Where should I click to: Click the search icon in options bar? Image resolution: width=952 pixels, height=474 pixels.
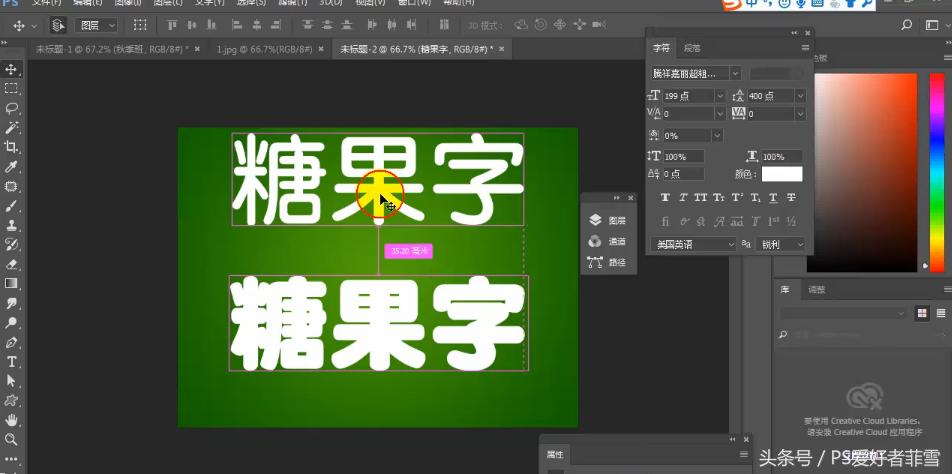pyautogui.click(x=906, y=25)
